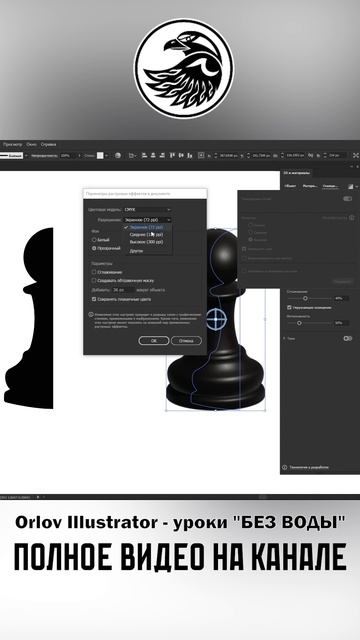Screen dimensions: 360x640
Task: Toggle the Тени switch
Action: (x=348, y=338)
